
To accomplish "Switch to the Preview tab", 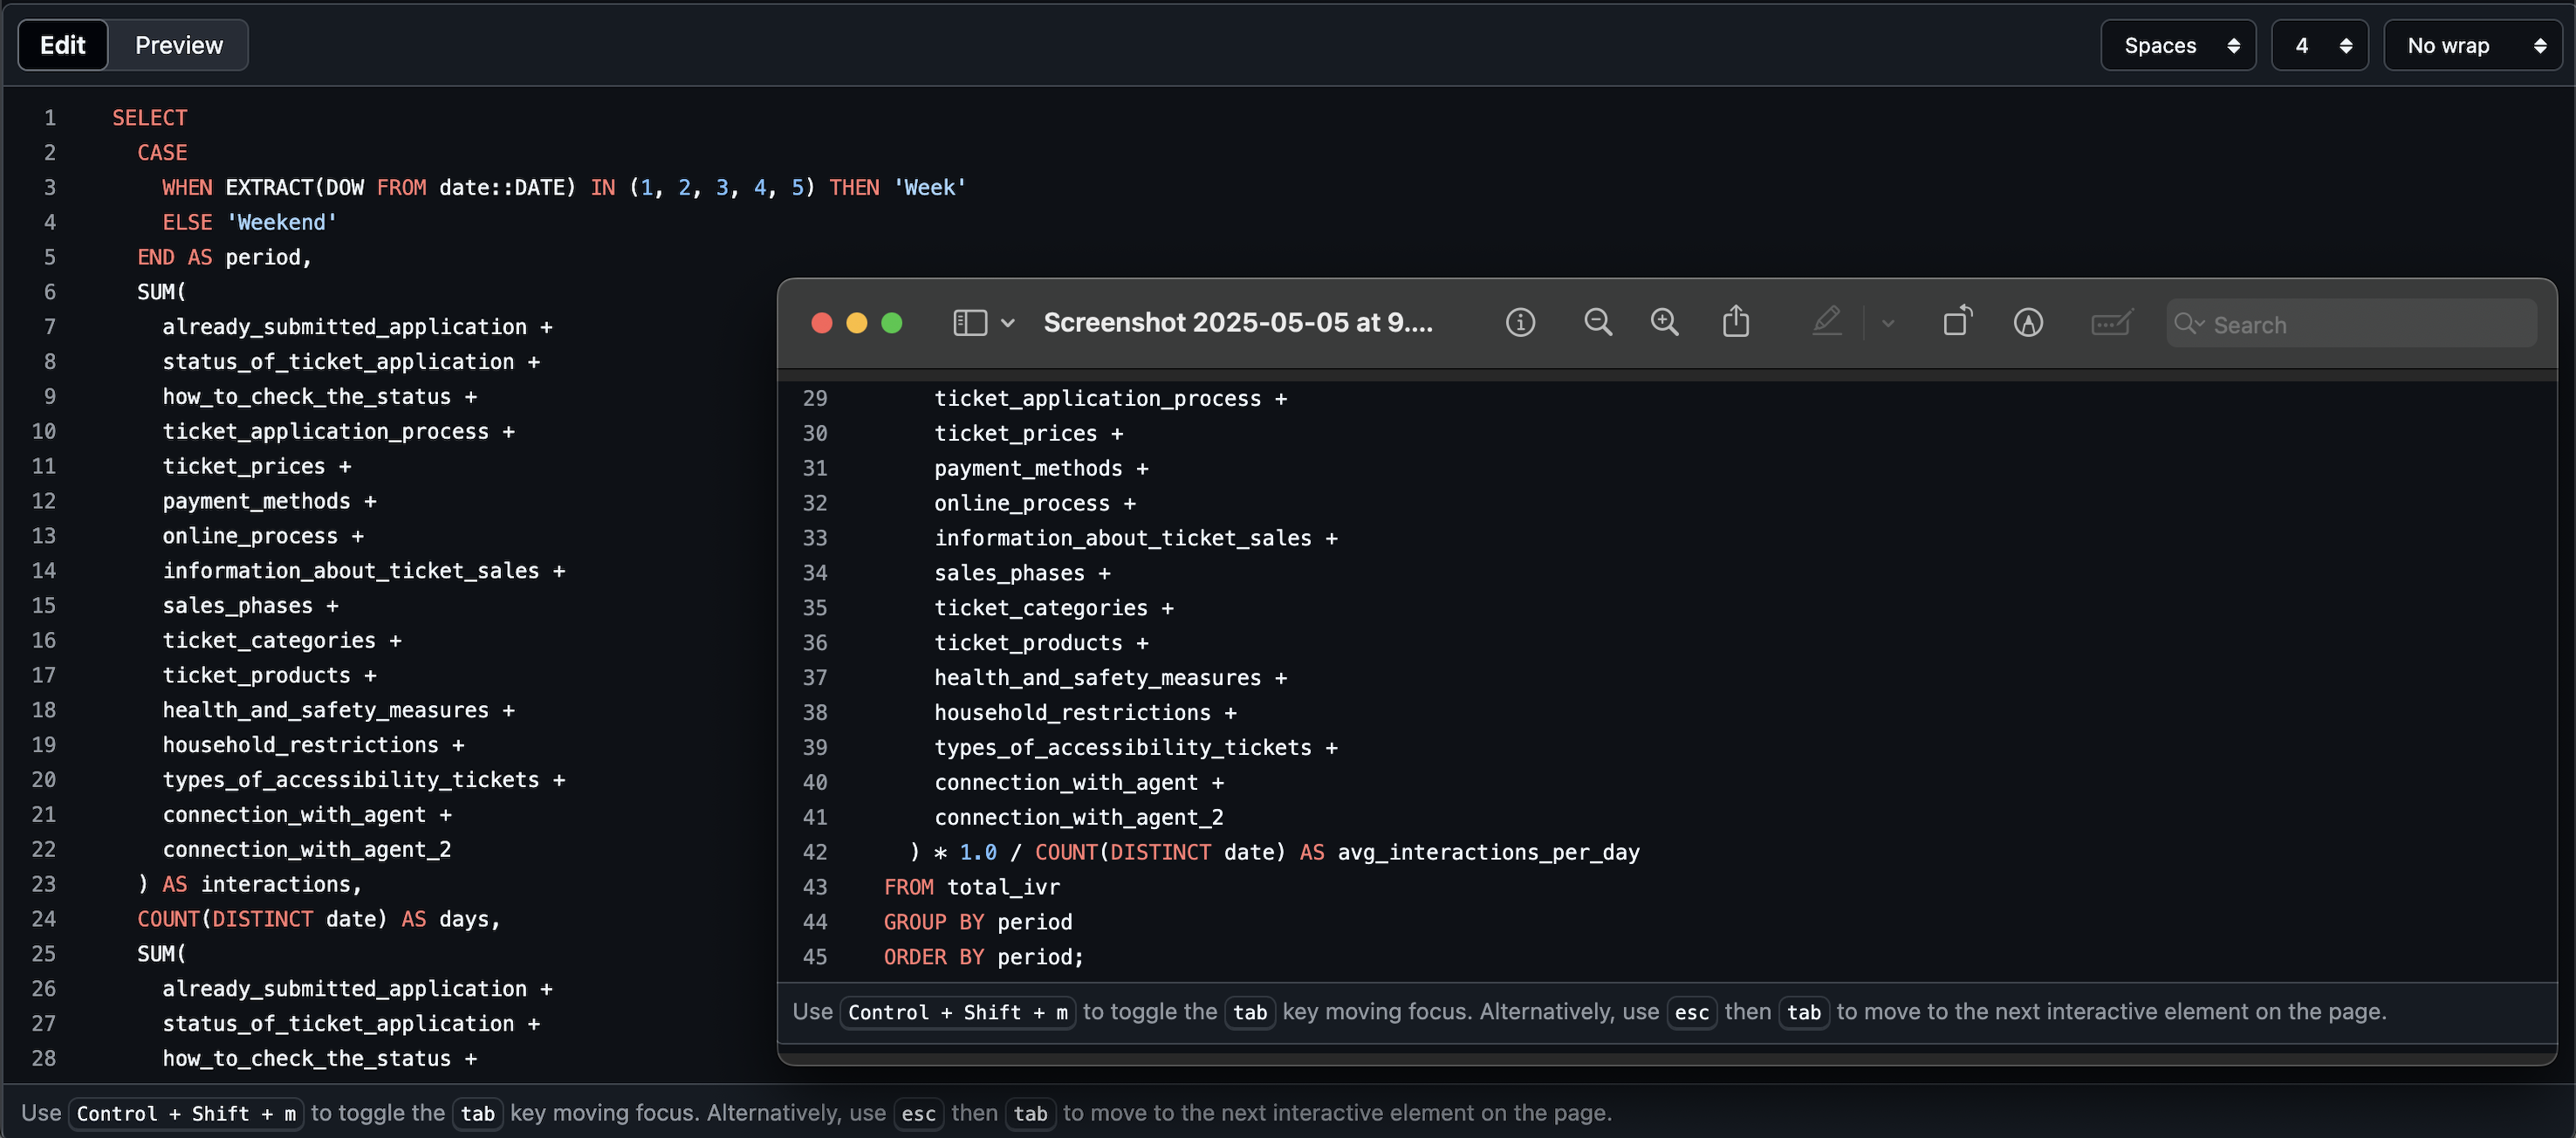I will coord(179,45).
